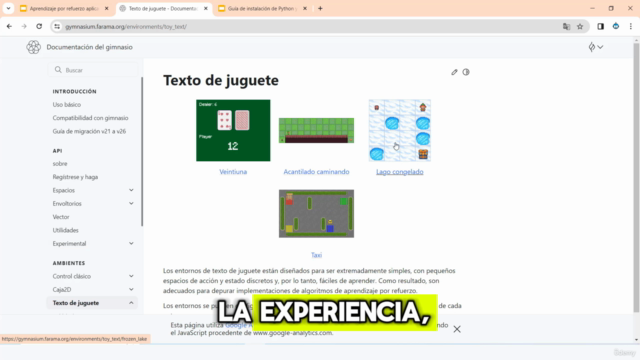Open the Taxi text link
The height and width of the screenshot is (360, 640).
click(x=316, y=255)
